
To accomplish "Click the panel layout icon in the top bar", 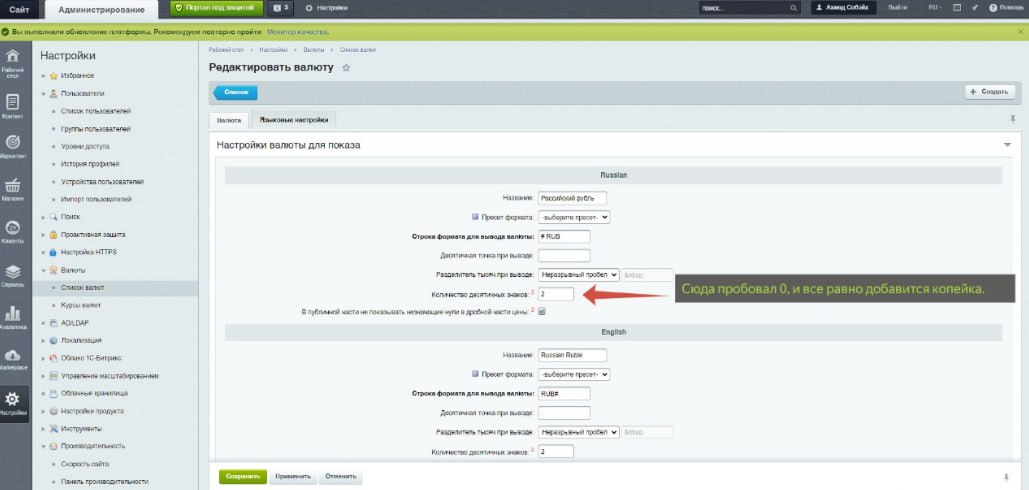I will click(x=957, y=8).
